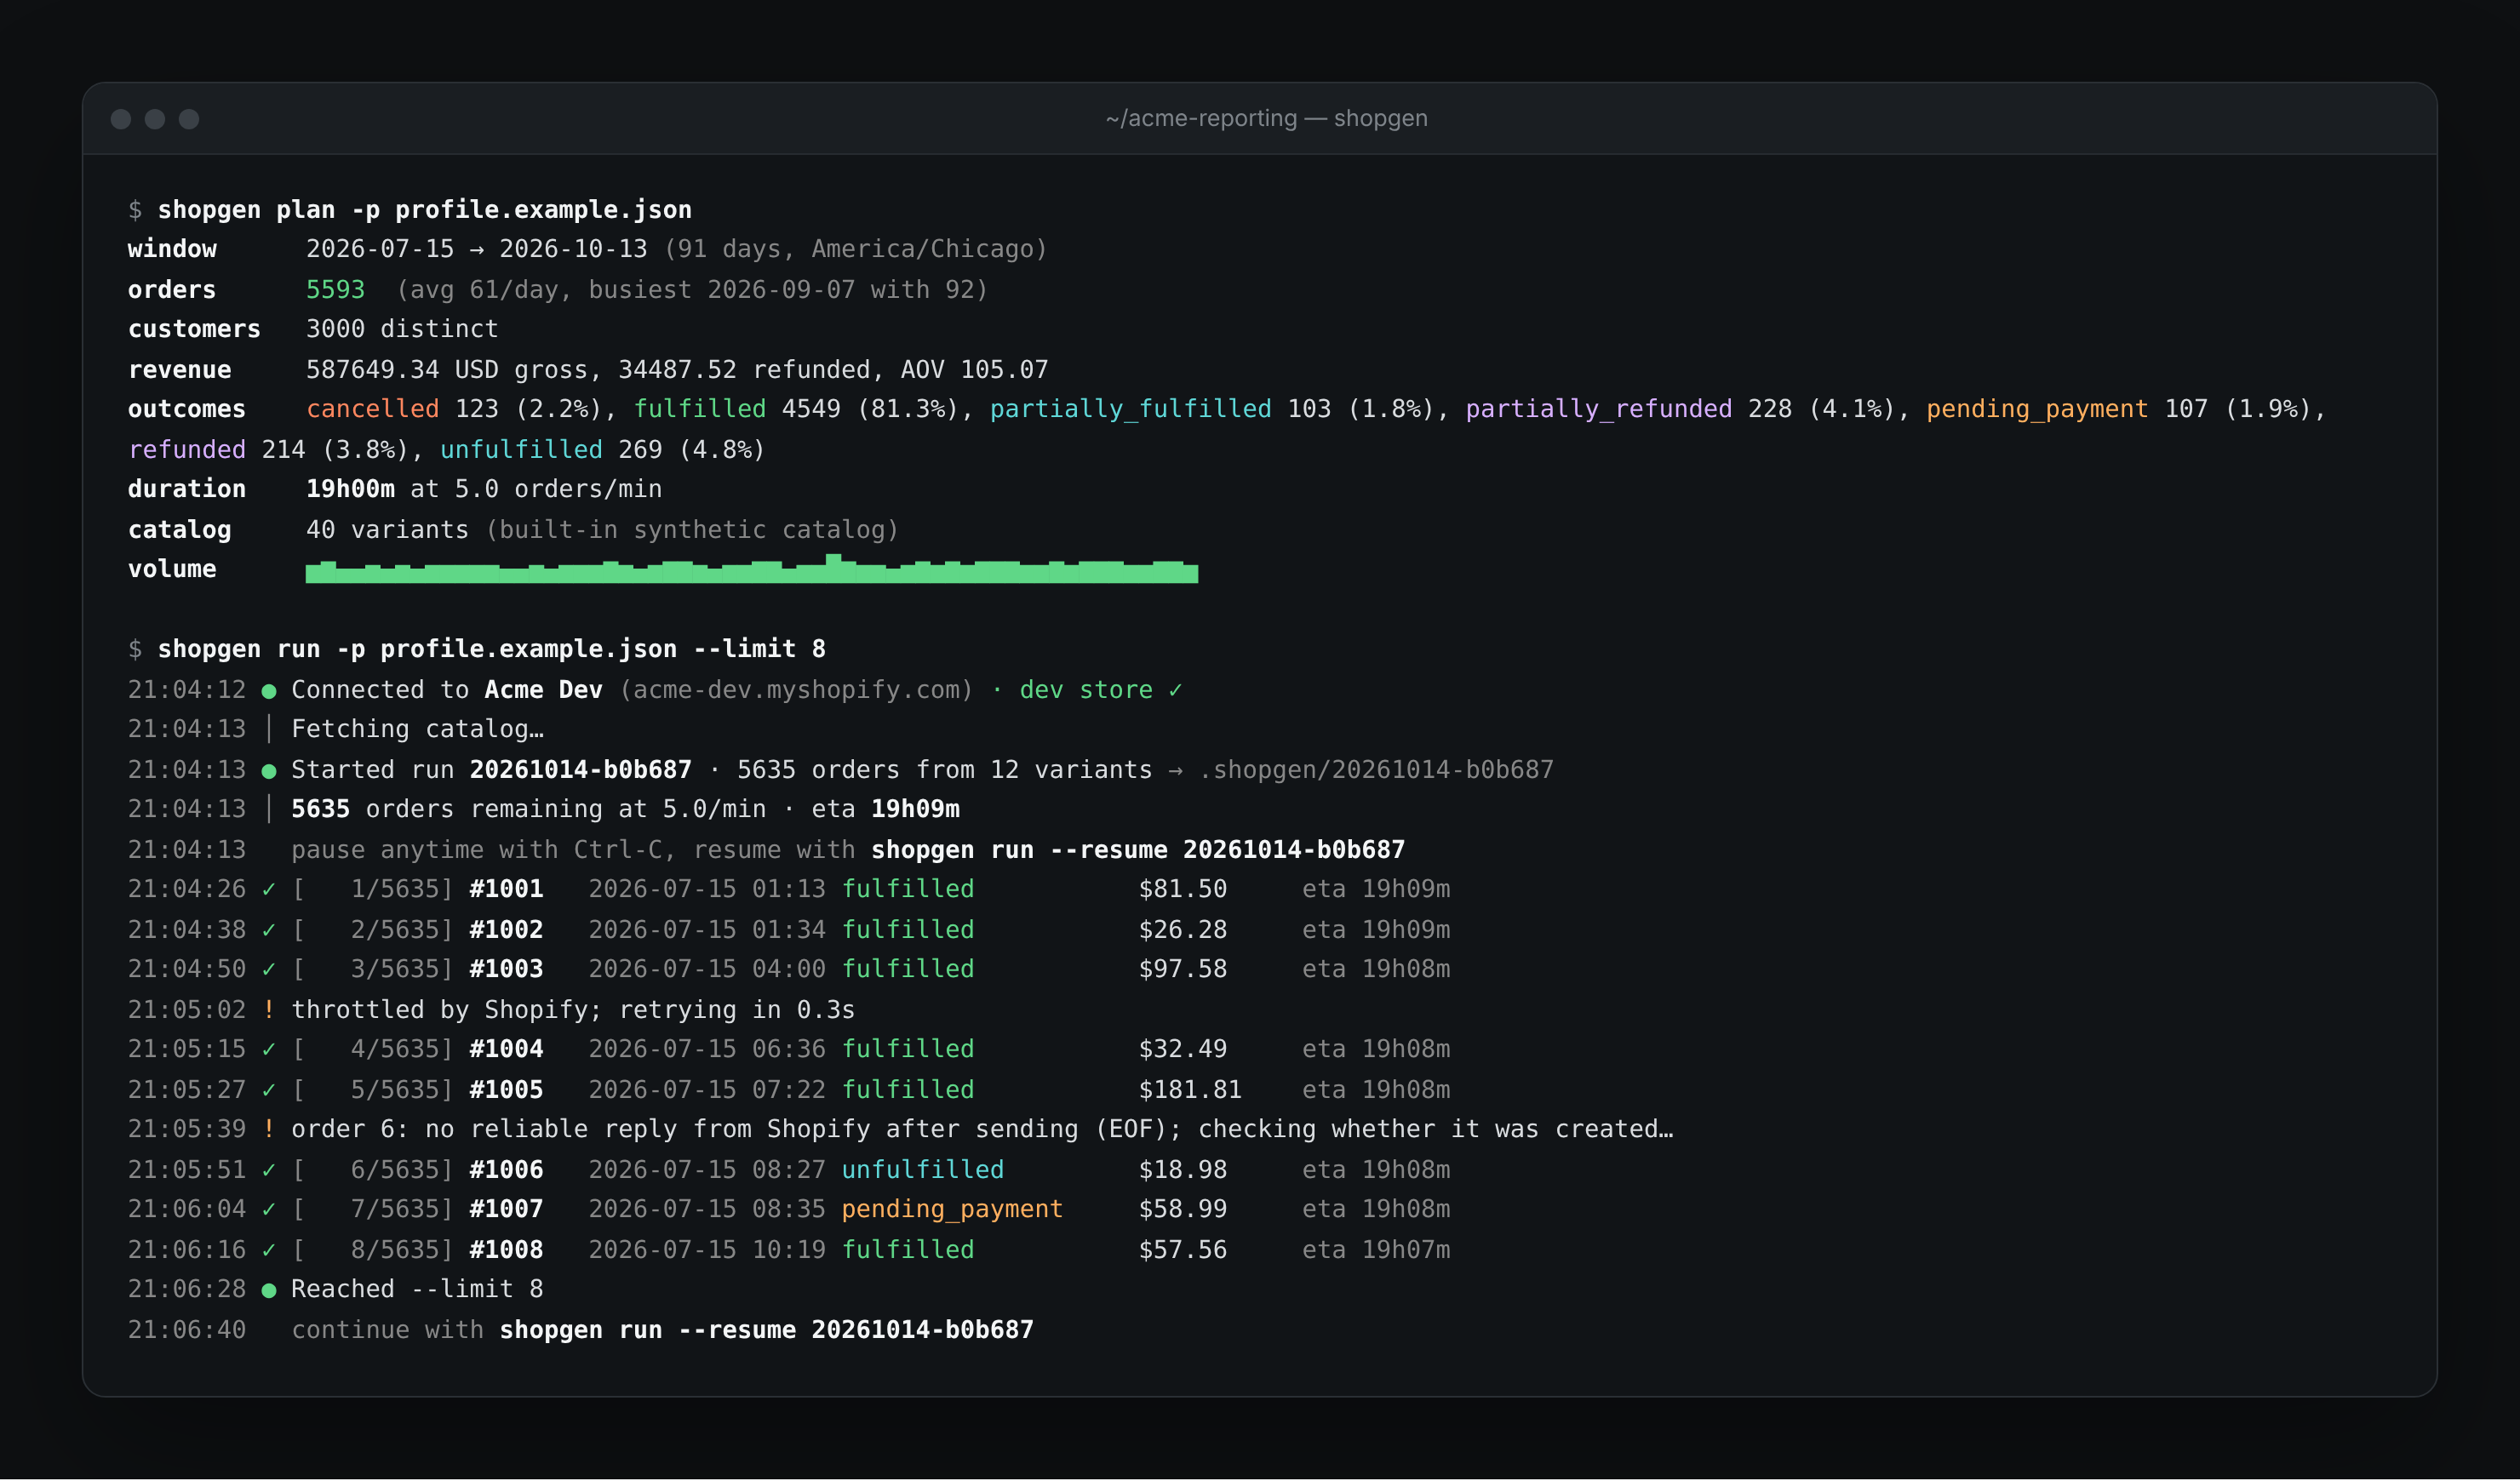Click the '[ 7/5635]' progress counter
2520x1481 pixels.
click(x=373, y=1209)
